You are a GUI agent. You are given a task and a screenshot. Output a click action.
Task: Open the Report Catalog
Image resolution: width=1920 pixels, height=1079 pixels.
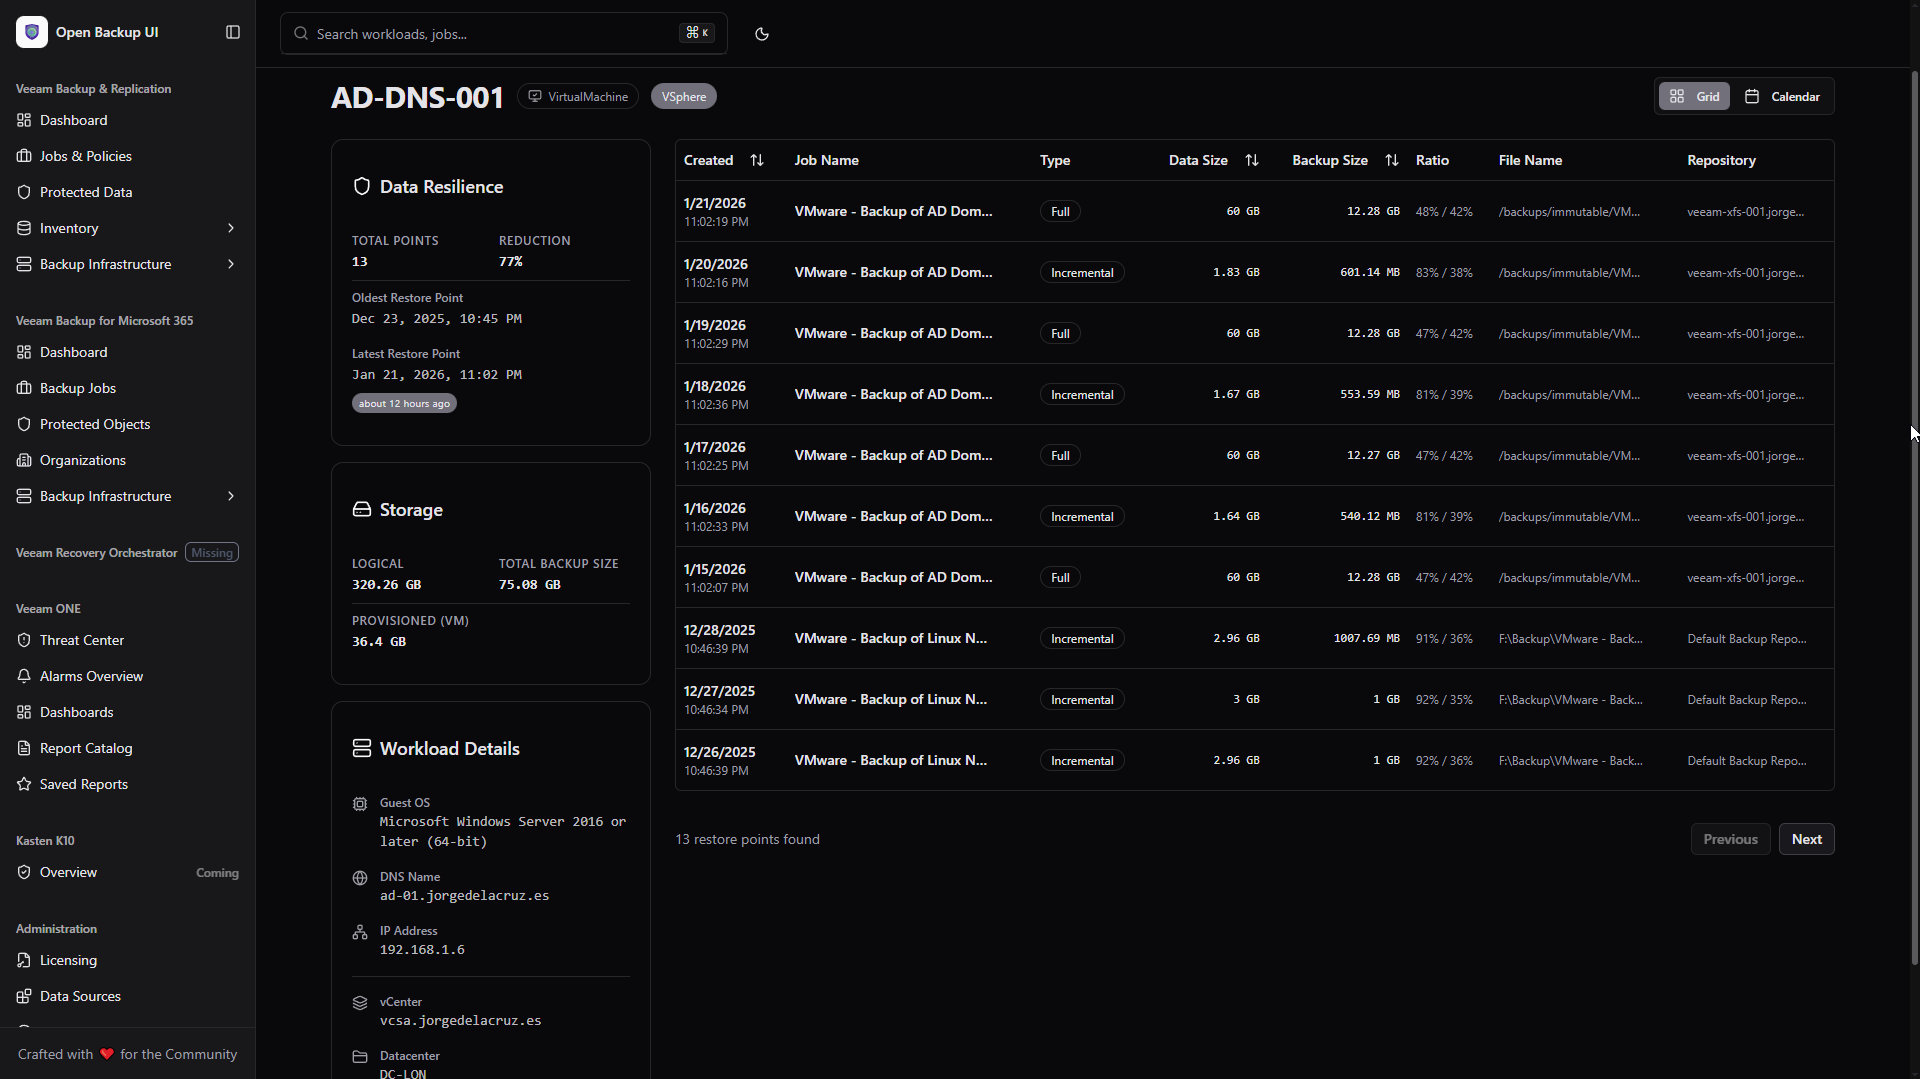tap(86, 748)
